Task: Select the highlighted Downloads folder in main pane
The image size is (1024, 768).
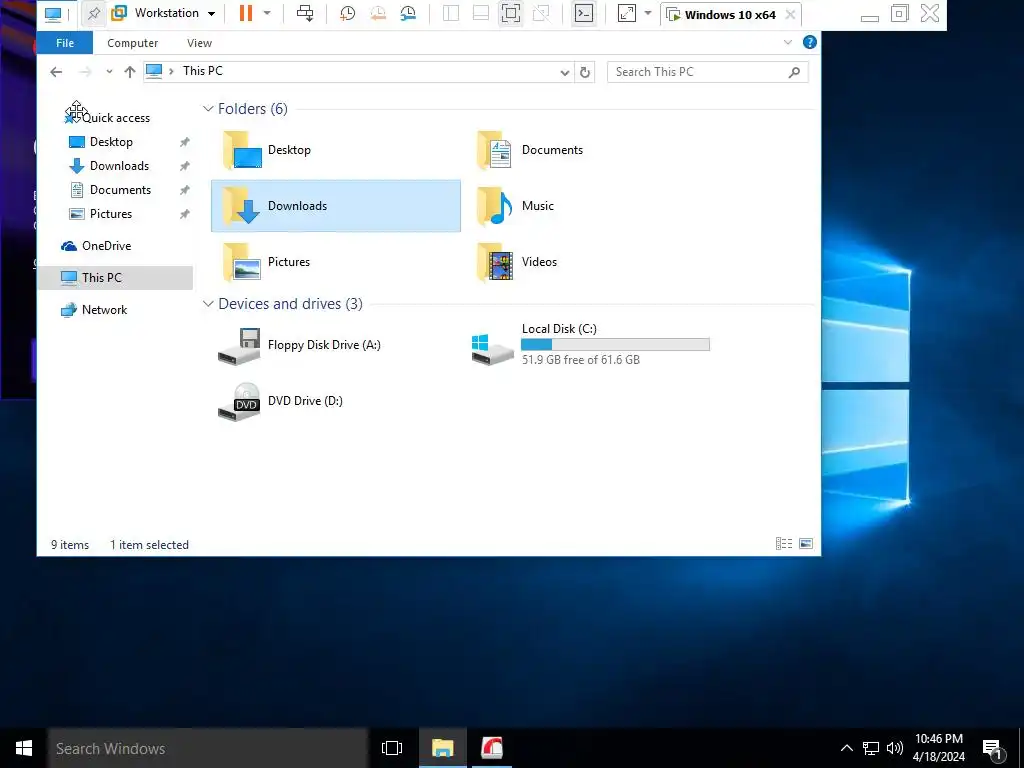Action: (x=336, y=206)
